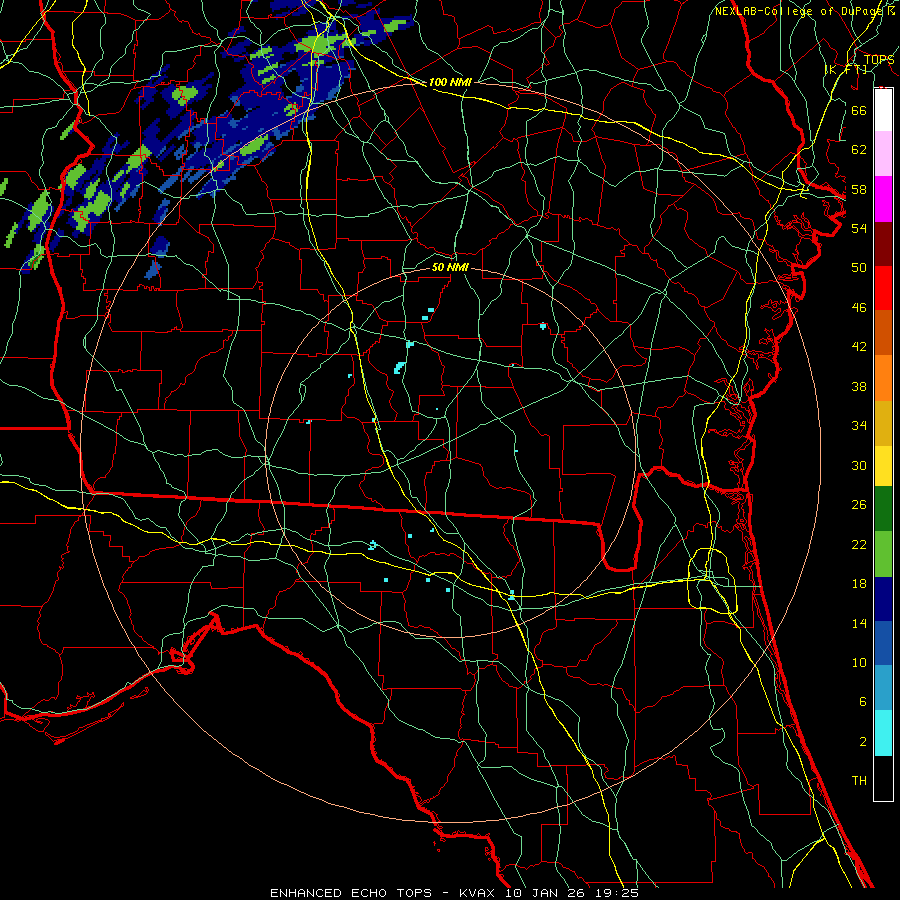Click the 100 NMI range ring label
Screen dimensions: 900x900
click(450, 82)
